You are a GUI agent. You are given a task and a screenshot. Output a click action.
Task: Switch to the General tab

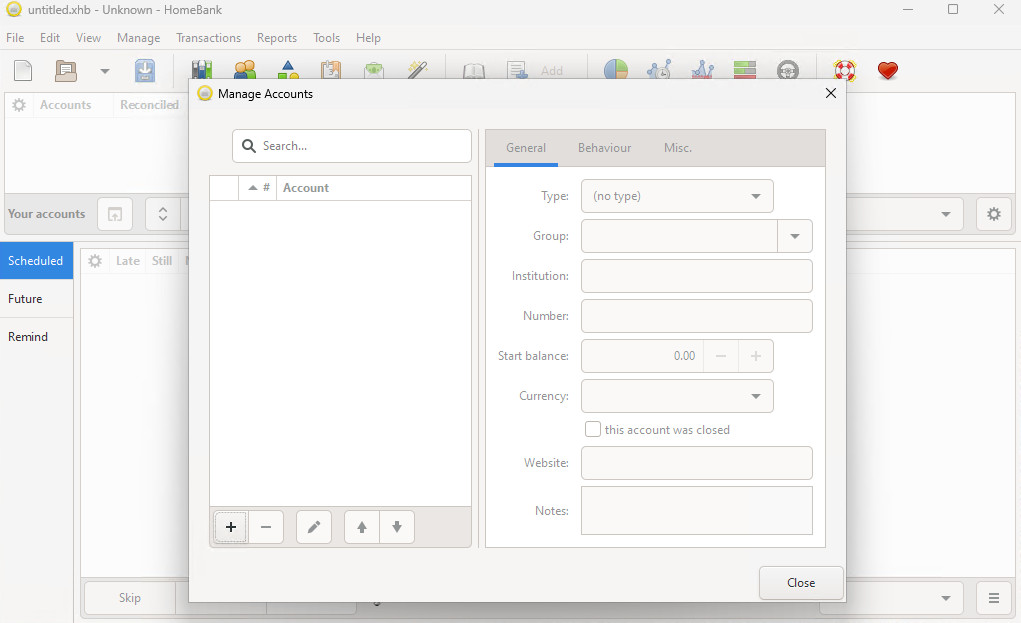[526, 148]
